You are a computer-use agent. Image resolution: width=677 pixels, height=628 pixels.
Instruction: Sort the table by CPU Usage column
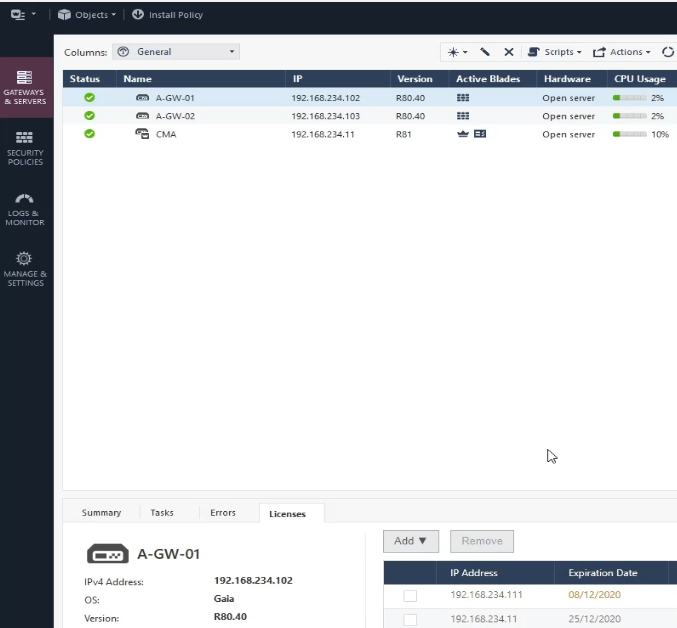(x=639, y=79)
